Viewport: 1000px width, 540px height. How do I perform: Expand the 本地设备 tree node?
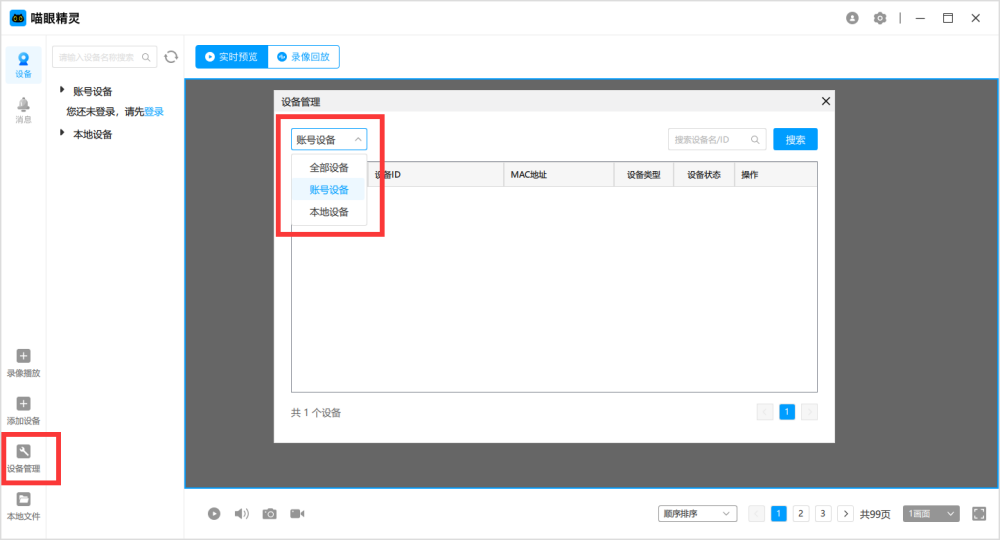[x=63, y=133]
